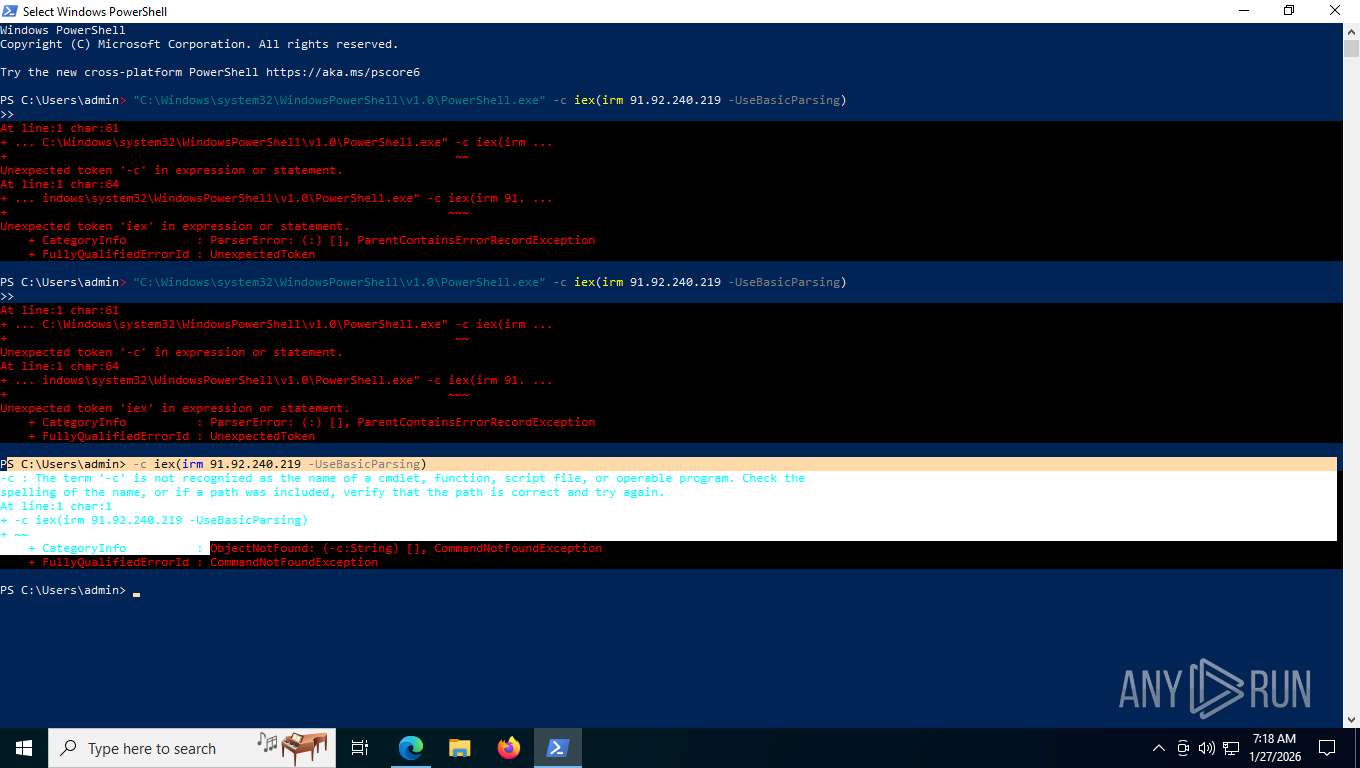Click scrollbar down arrow in PowerShell
Image resolution: width=1360 pixels, height=768 pixels.
pyautogui.click(x=1351, y=719)
